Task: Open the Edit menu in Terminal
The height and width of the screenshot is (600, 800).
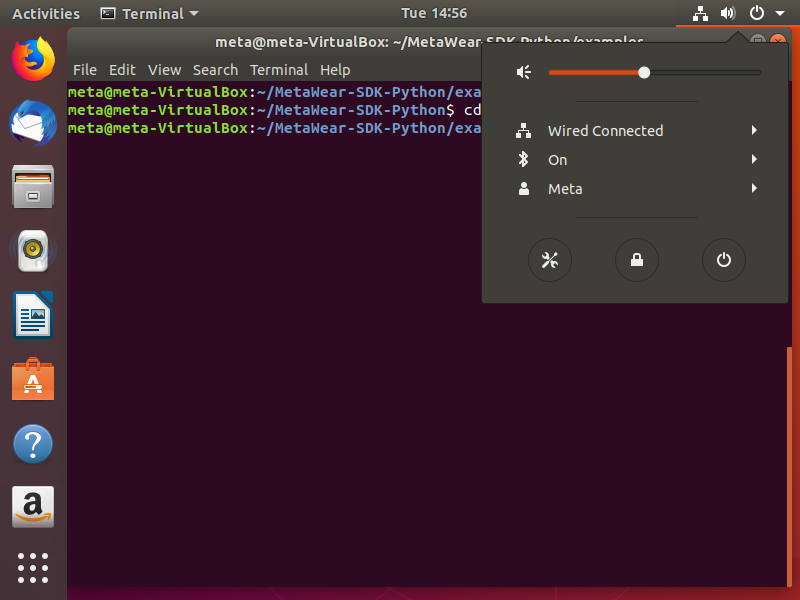Action: coord(122,70)
